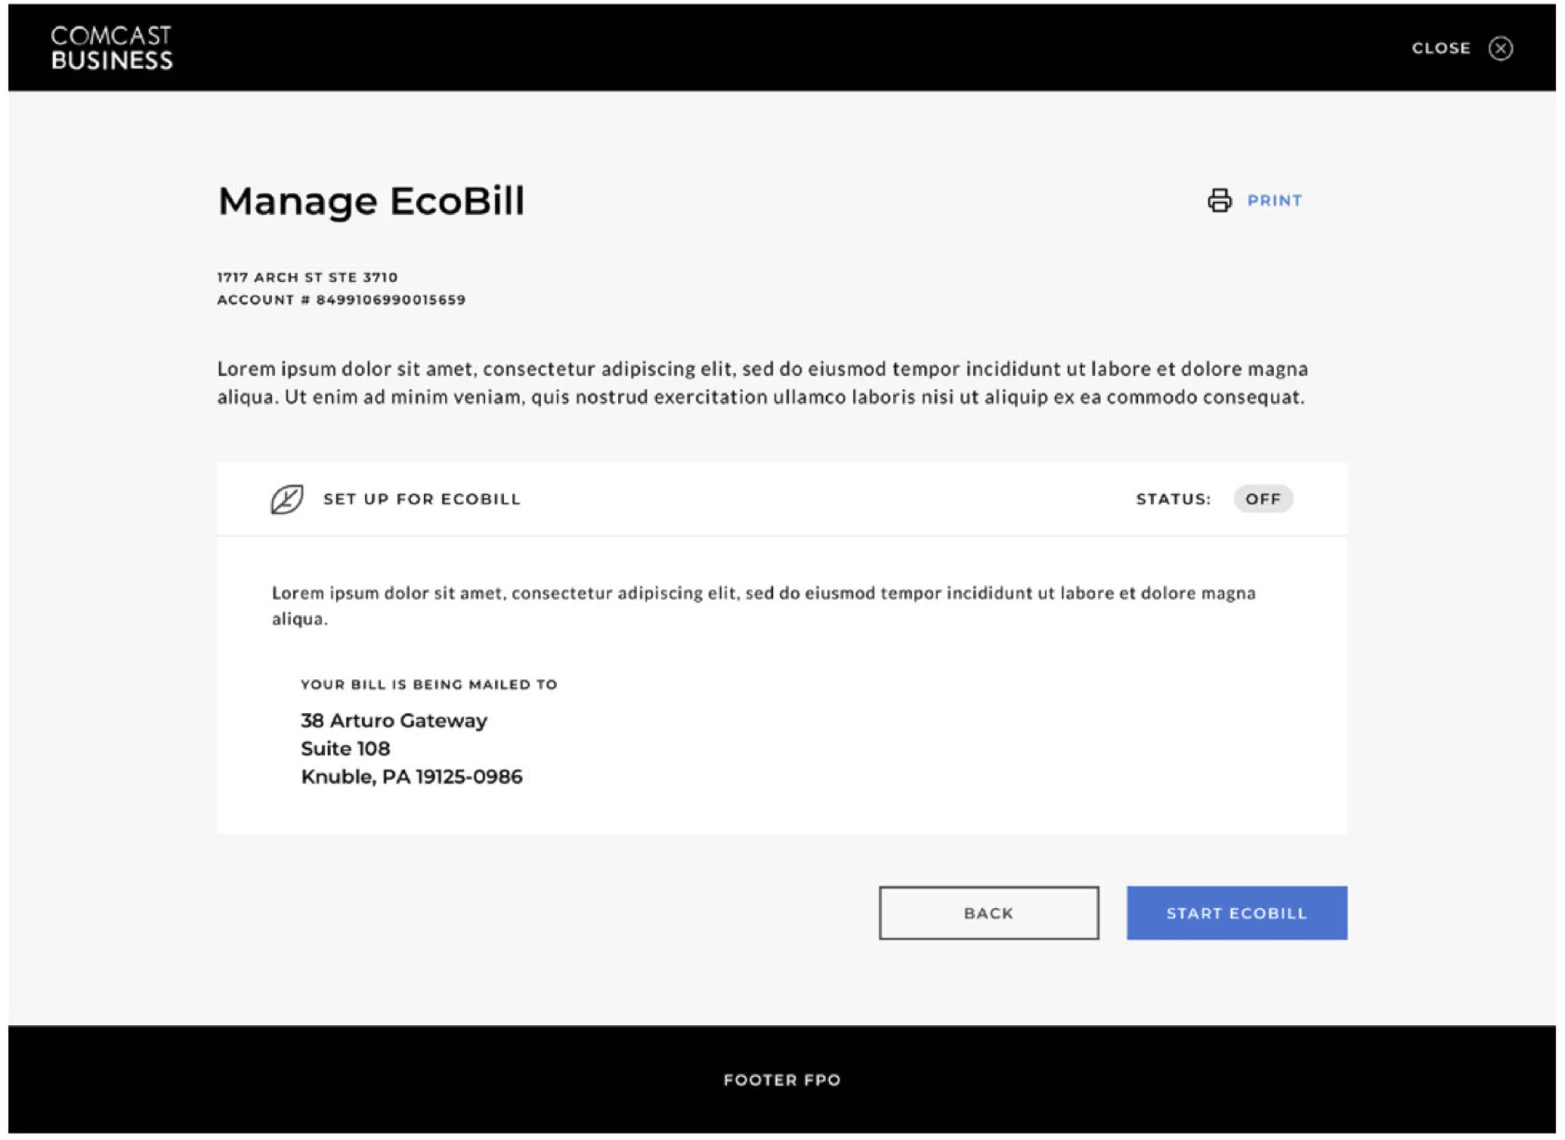Screen dimensions: 1565x1140
Task: Click the BACK button
Action: coord(988,913)
